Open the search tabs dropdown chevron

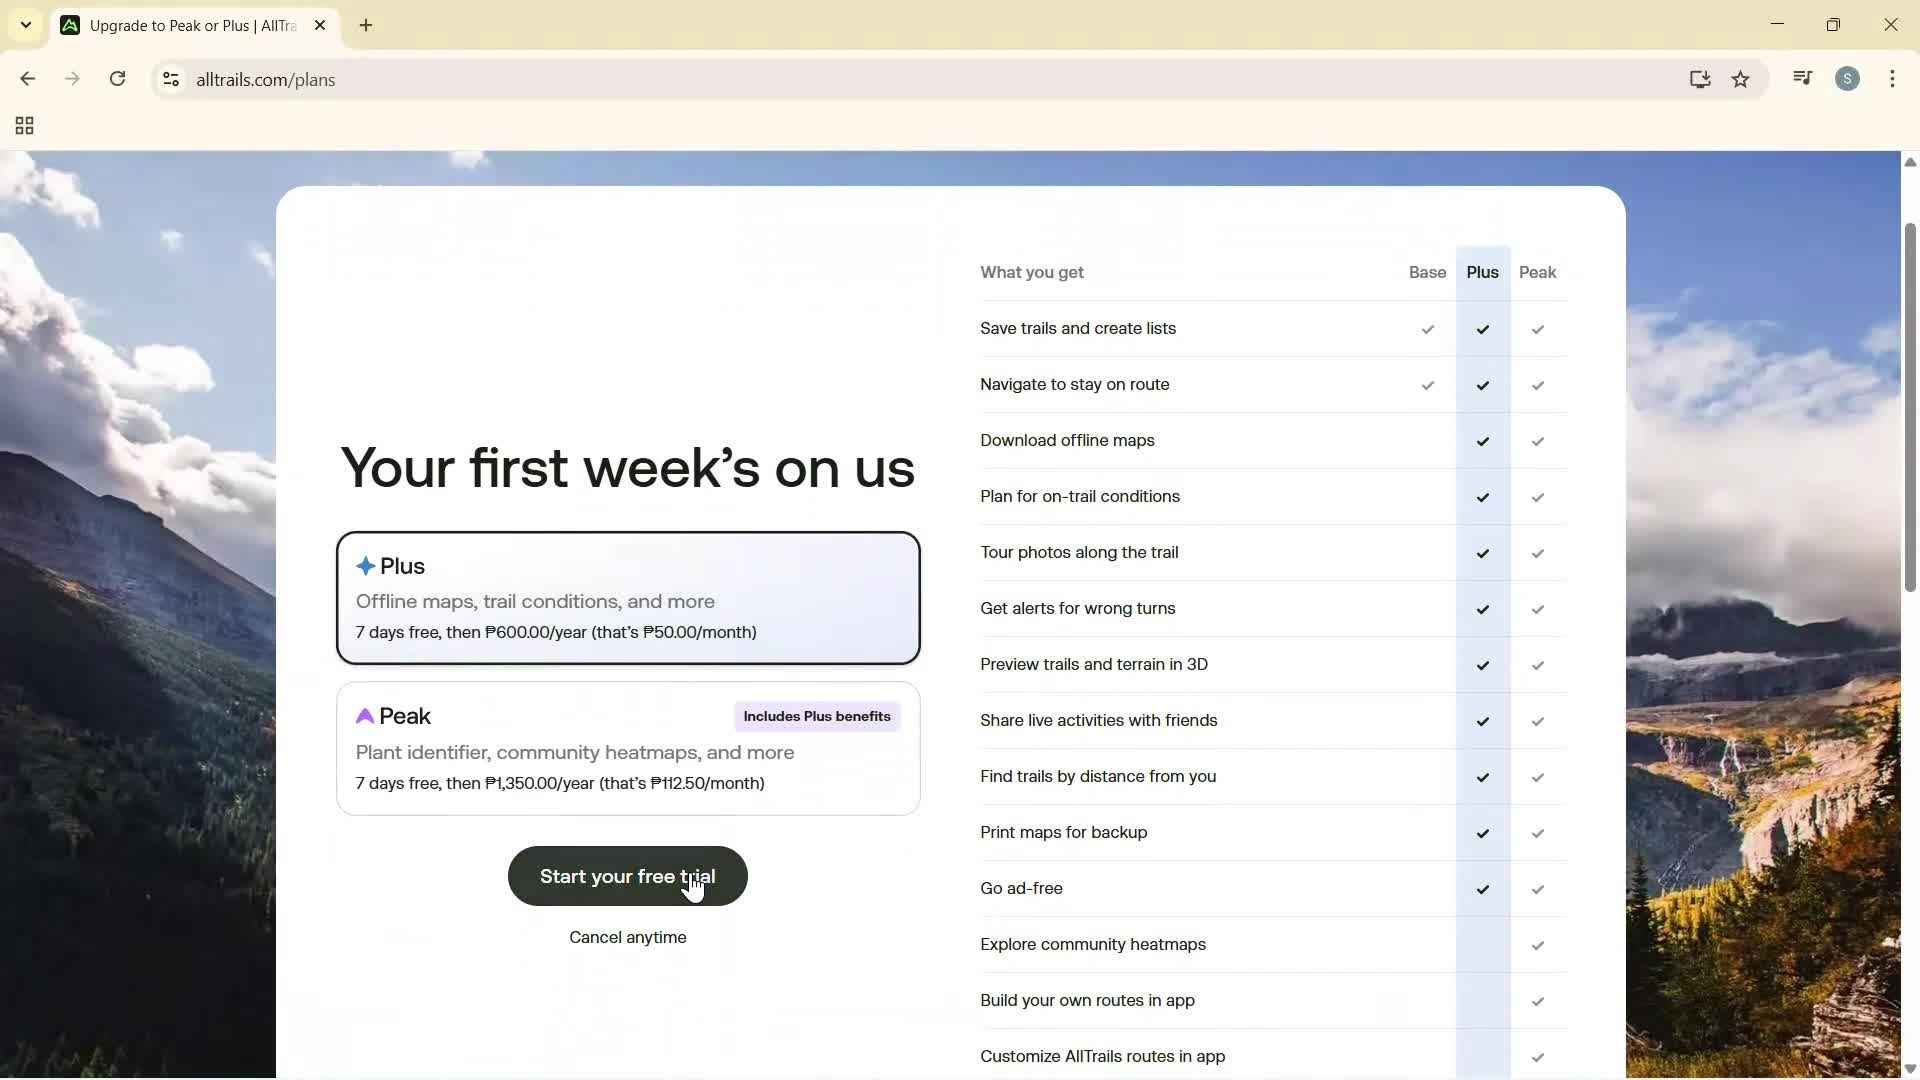[x=26, y=25]
